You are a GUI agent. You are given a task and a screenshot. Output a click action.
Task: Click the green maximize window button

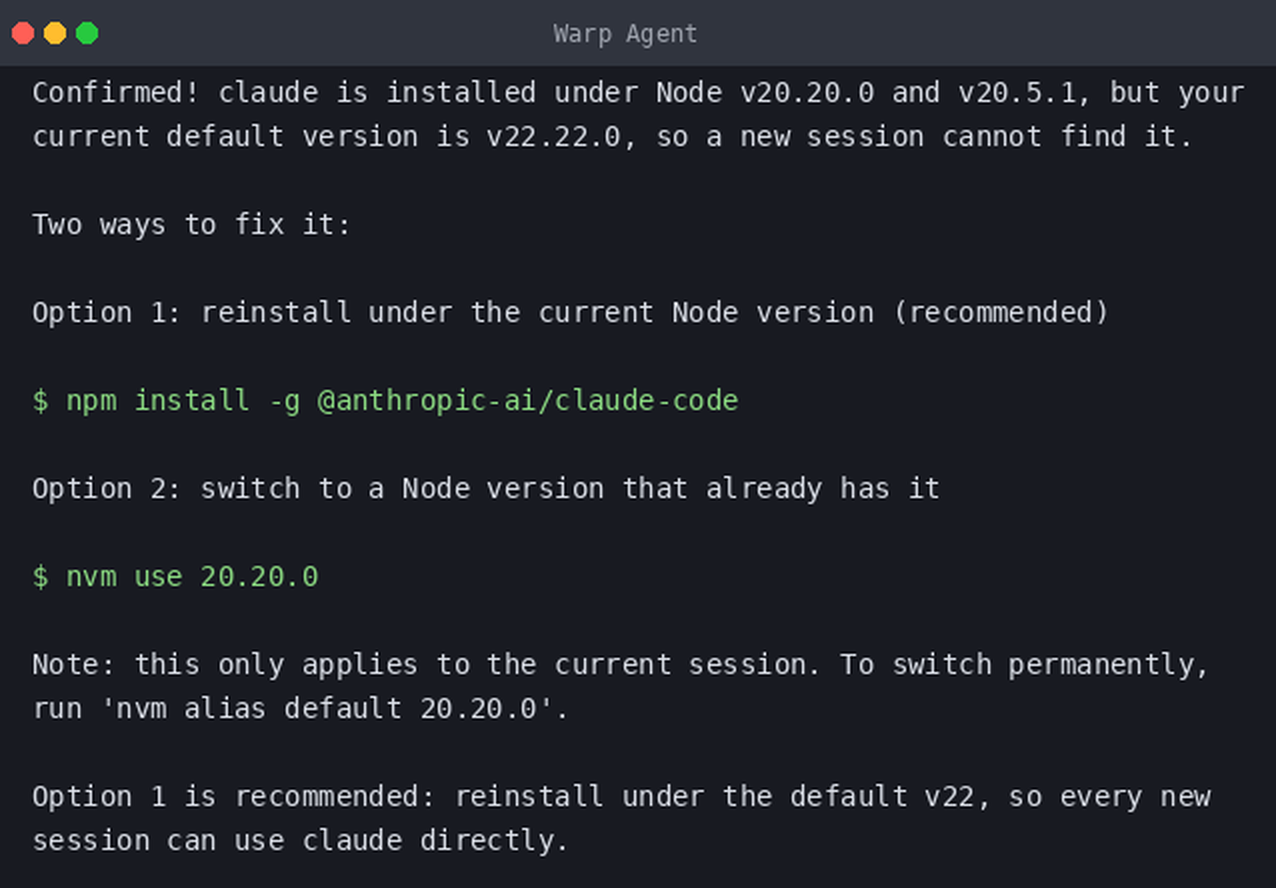click(x=87, y=33)
